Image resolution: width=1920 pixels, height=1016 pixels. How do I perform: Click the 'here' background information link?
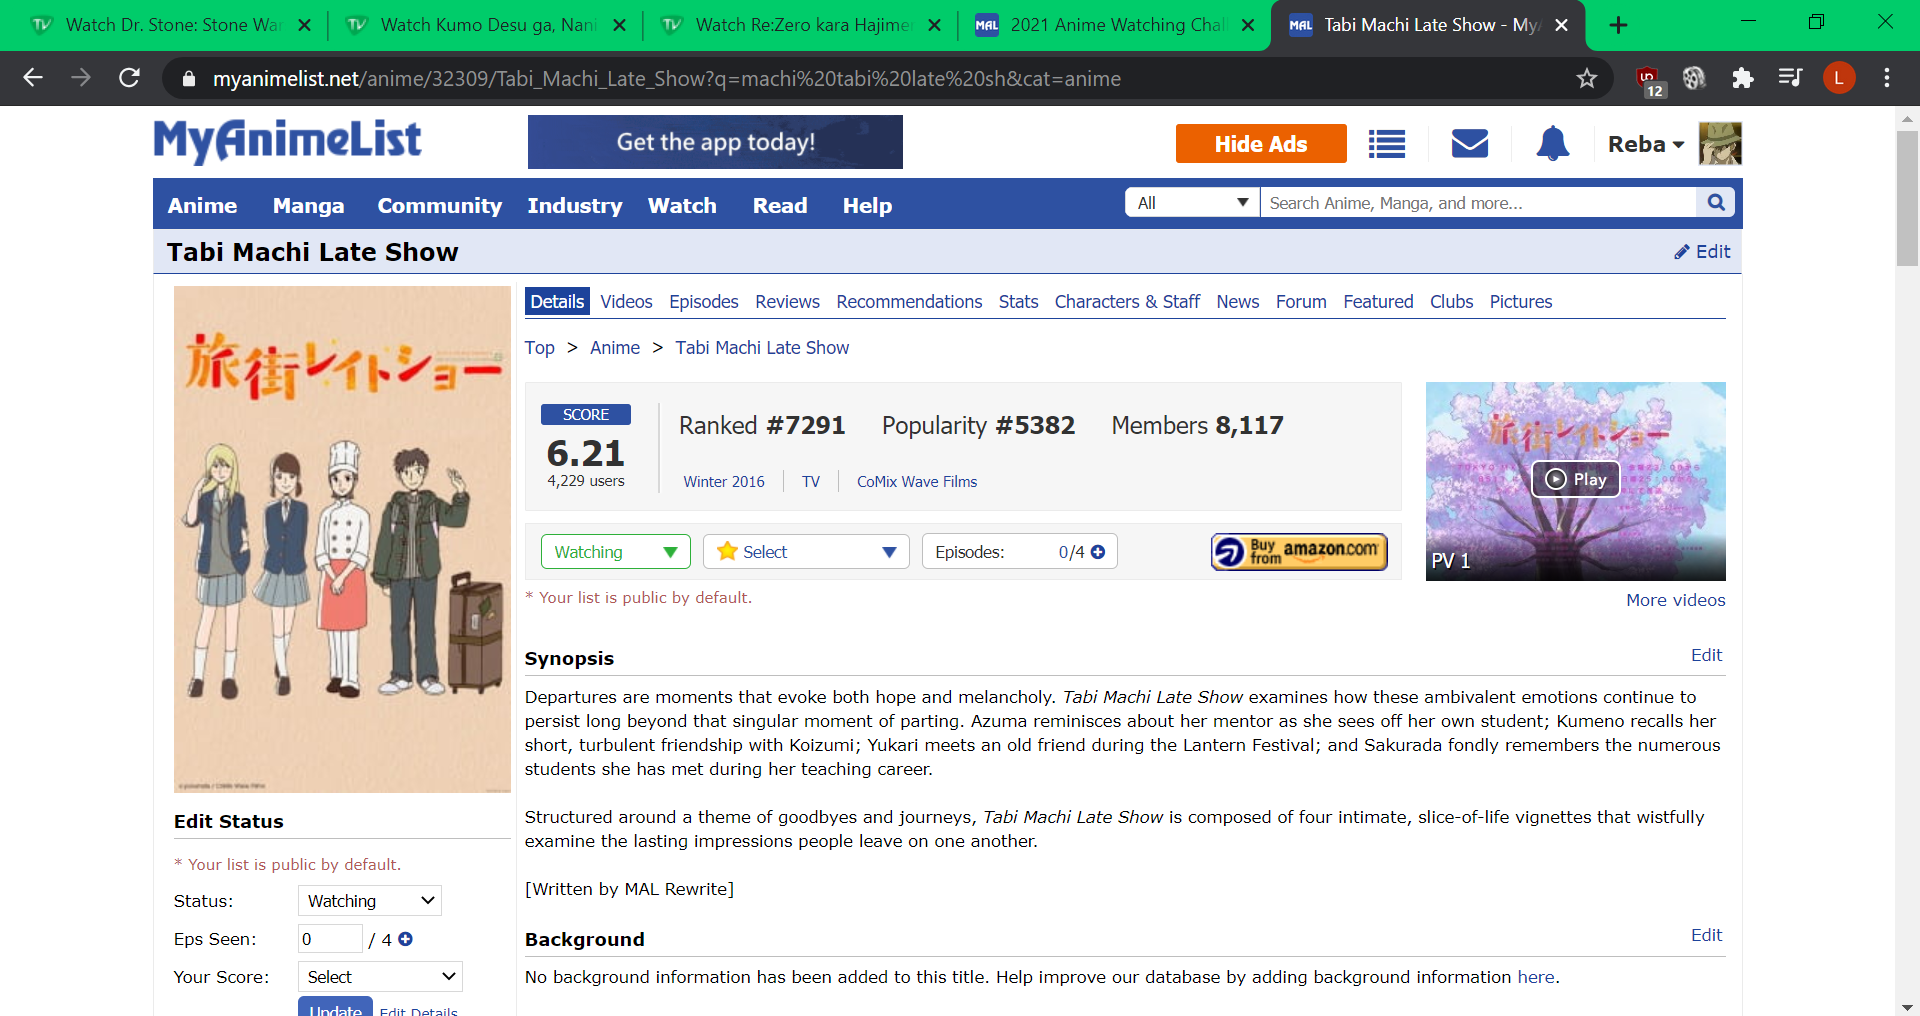pyautogui.click(x=1536, y=977)
